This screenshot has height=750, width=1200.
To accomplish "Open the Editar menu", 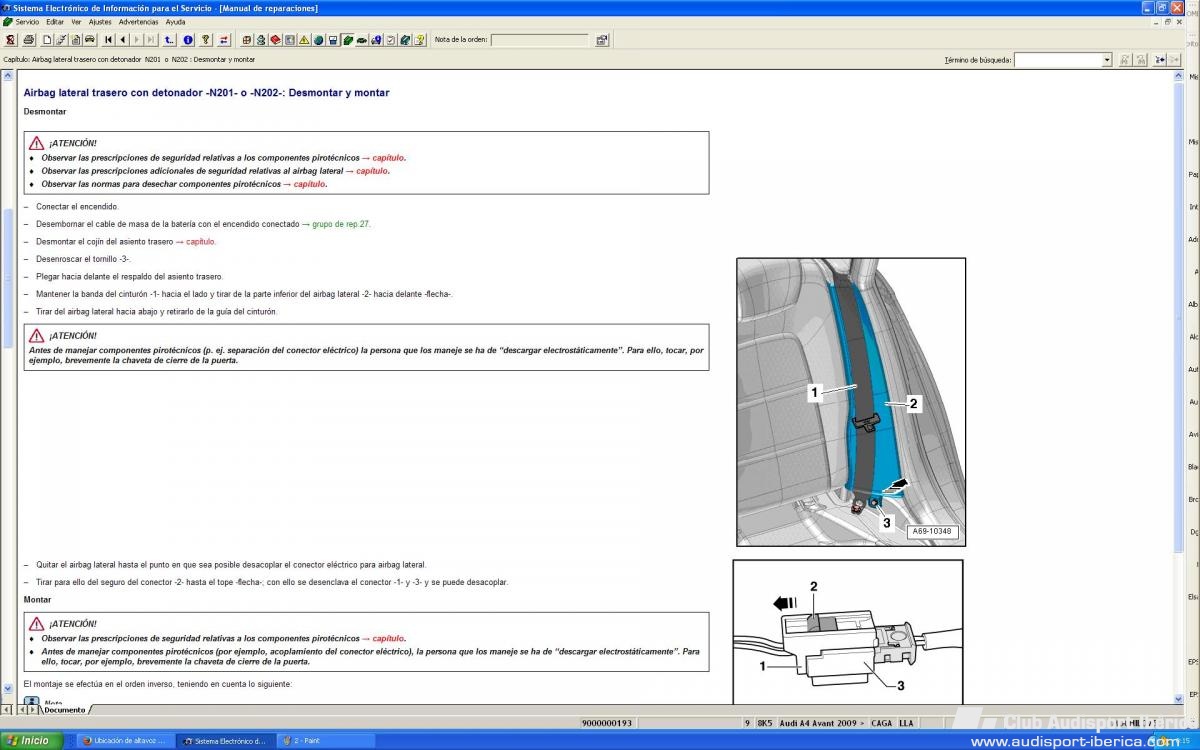I will (55, 21).
